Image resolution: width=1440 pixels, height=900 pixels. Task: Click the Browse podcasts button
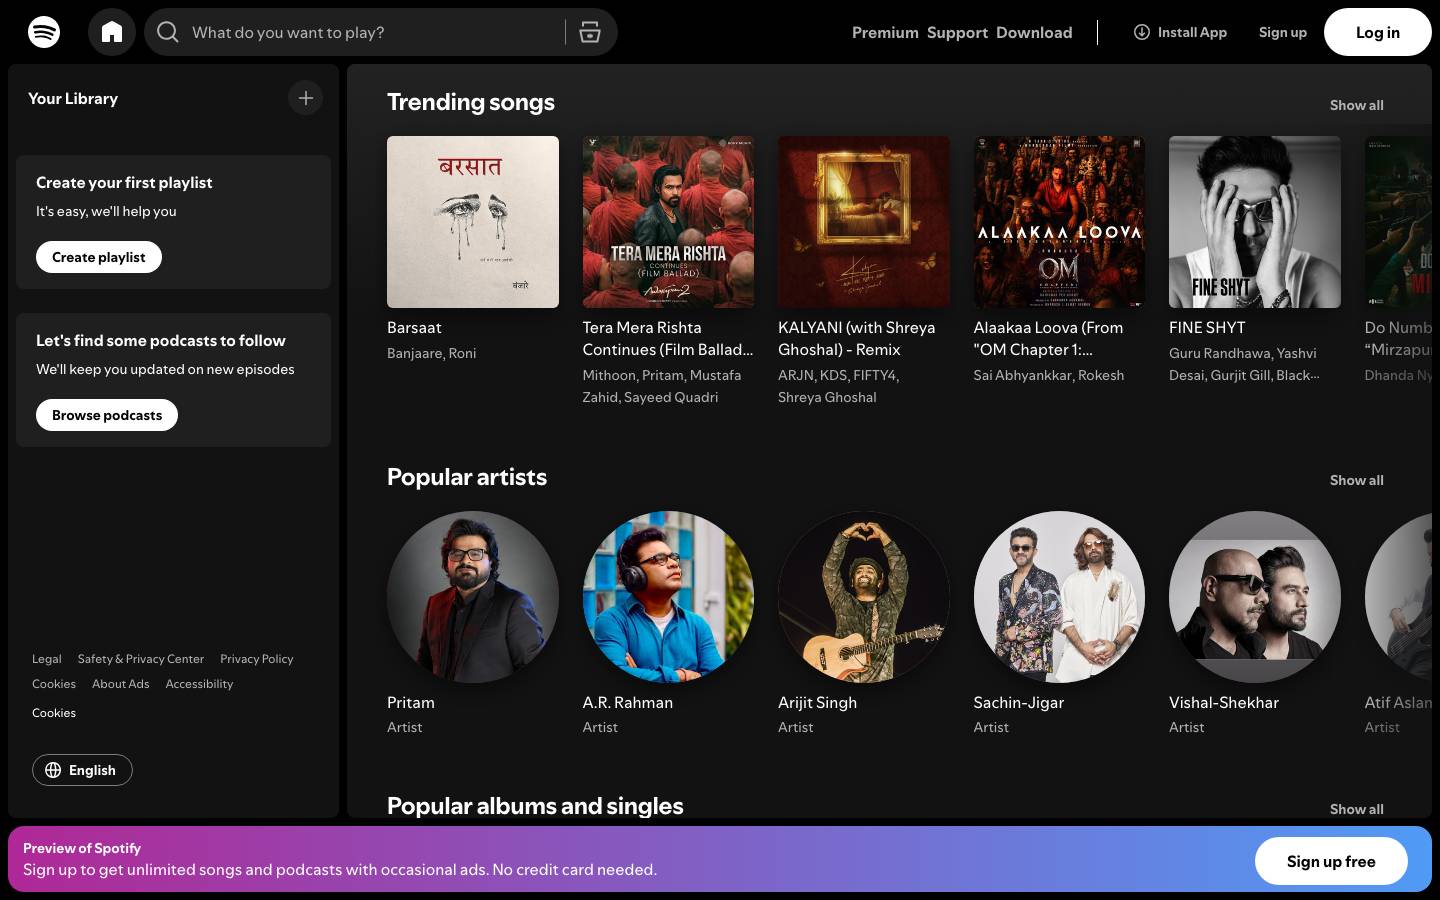pyautogui.click(x=107, y=415)
